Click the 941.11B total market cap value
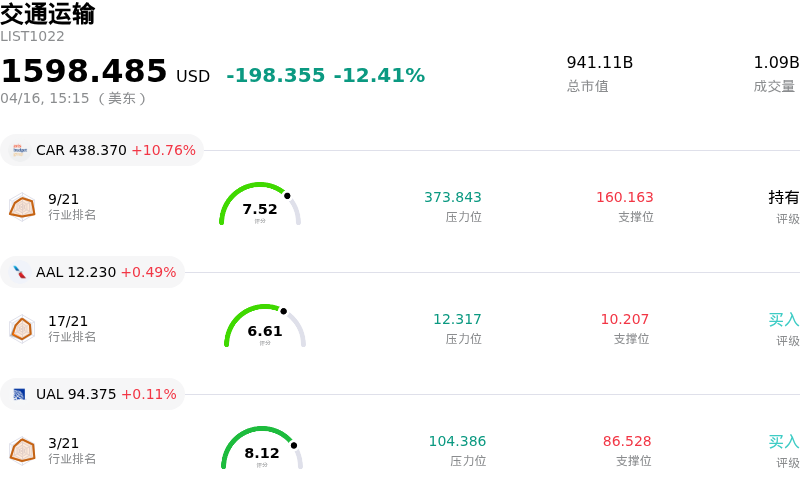The width and height of the screenshot is (800, 488). click(x=600, y=63)
